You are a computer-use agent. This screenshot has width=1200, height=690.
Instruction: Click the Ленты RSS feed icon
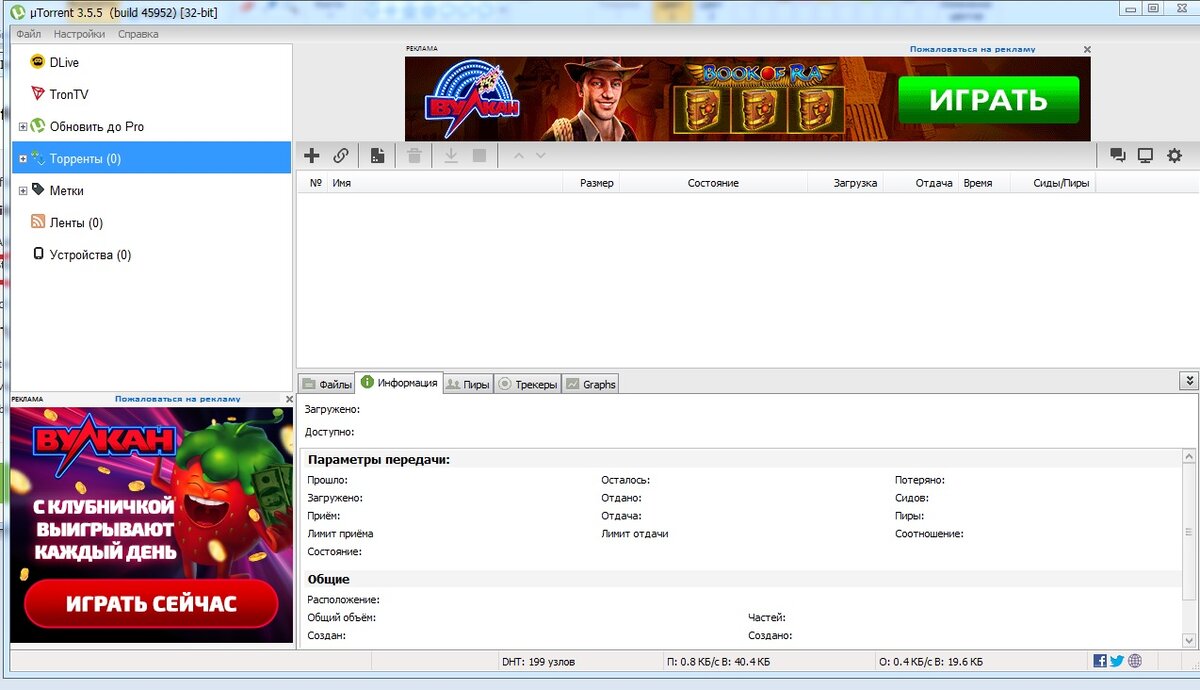[38, 222]
